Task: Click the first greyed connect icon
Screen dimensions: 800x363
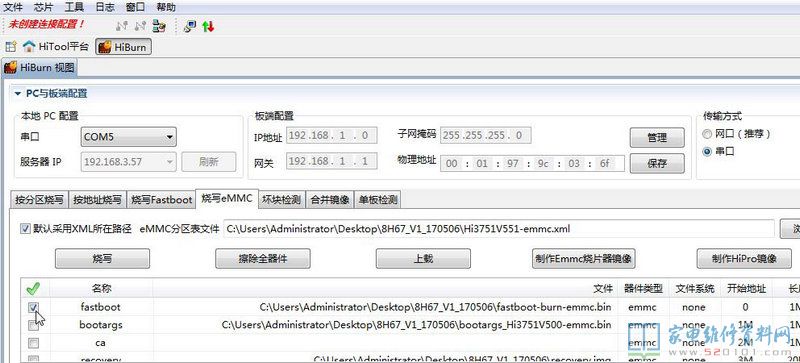Action: [121, 26]
